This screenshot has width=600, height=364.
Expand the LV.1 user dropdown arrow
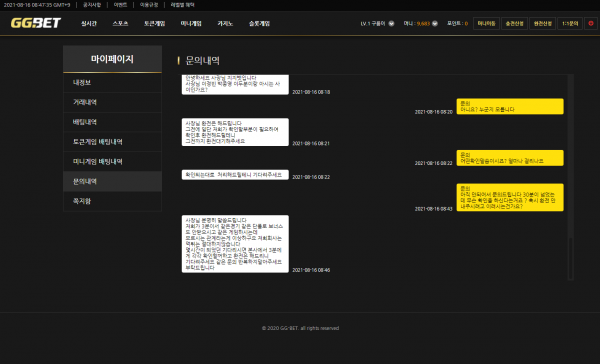tap(391, 23)
